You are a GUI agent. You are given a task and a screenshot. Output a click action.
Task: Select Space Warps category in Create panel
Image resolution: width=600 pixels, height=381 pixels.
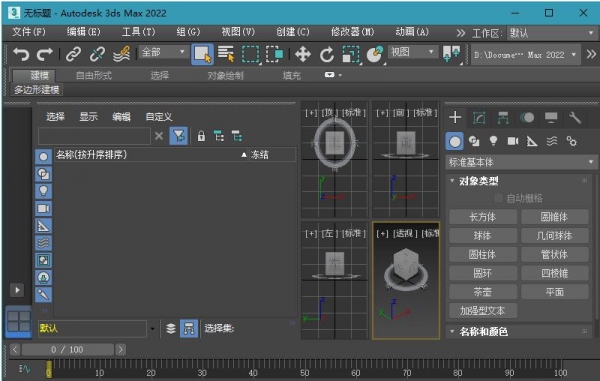point(552,141)
